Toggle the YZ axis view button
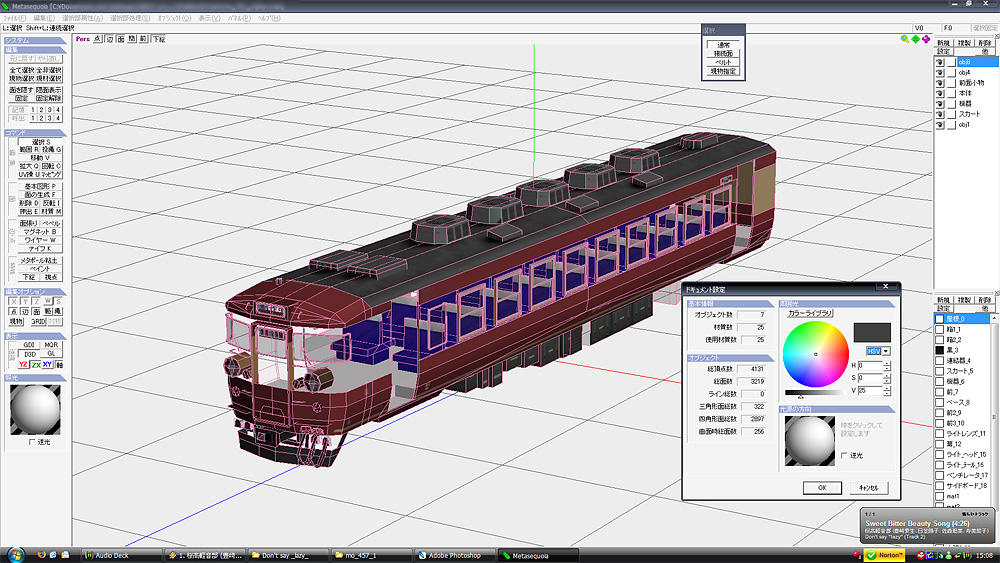The image size is (1000, 563). [x=24, y=365]
